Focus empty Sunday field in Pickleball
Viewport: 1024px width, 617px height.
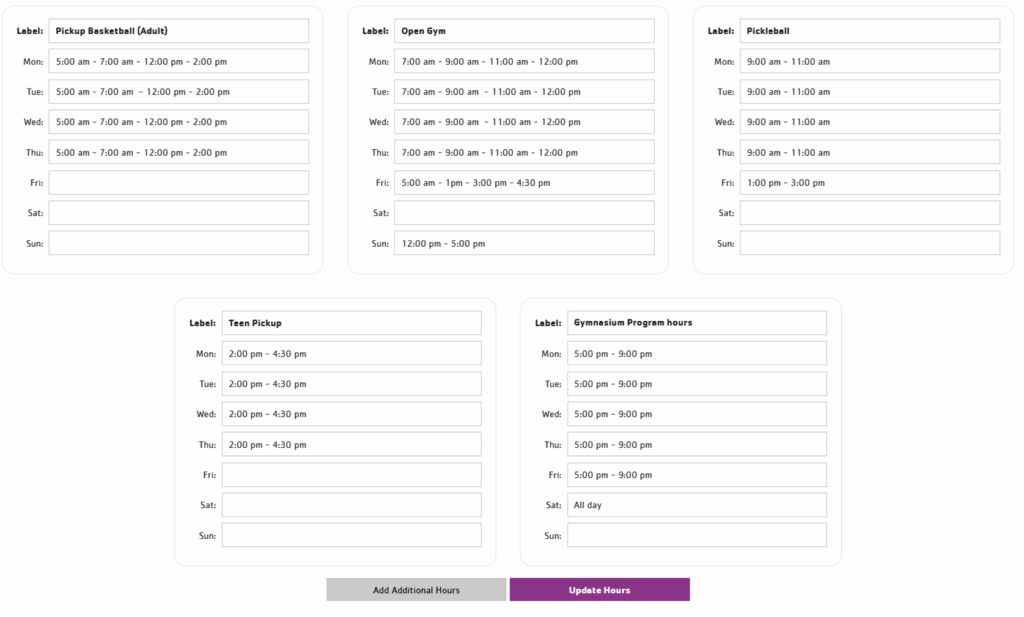(870, 243)
